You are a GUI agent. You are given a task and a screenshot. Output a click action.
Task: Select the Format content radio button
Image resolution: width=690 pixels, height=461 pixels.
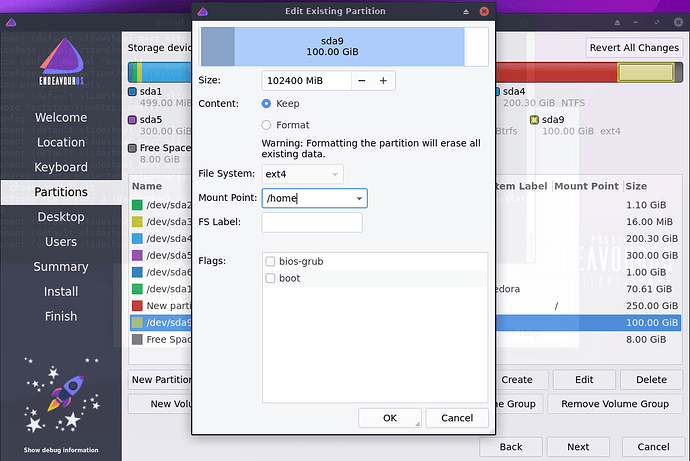click(x=266, y=125)
